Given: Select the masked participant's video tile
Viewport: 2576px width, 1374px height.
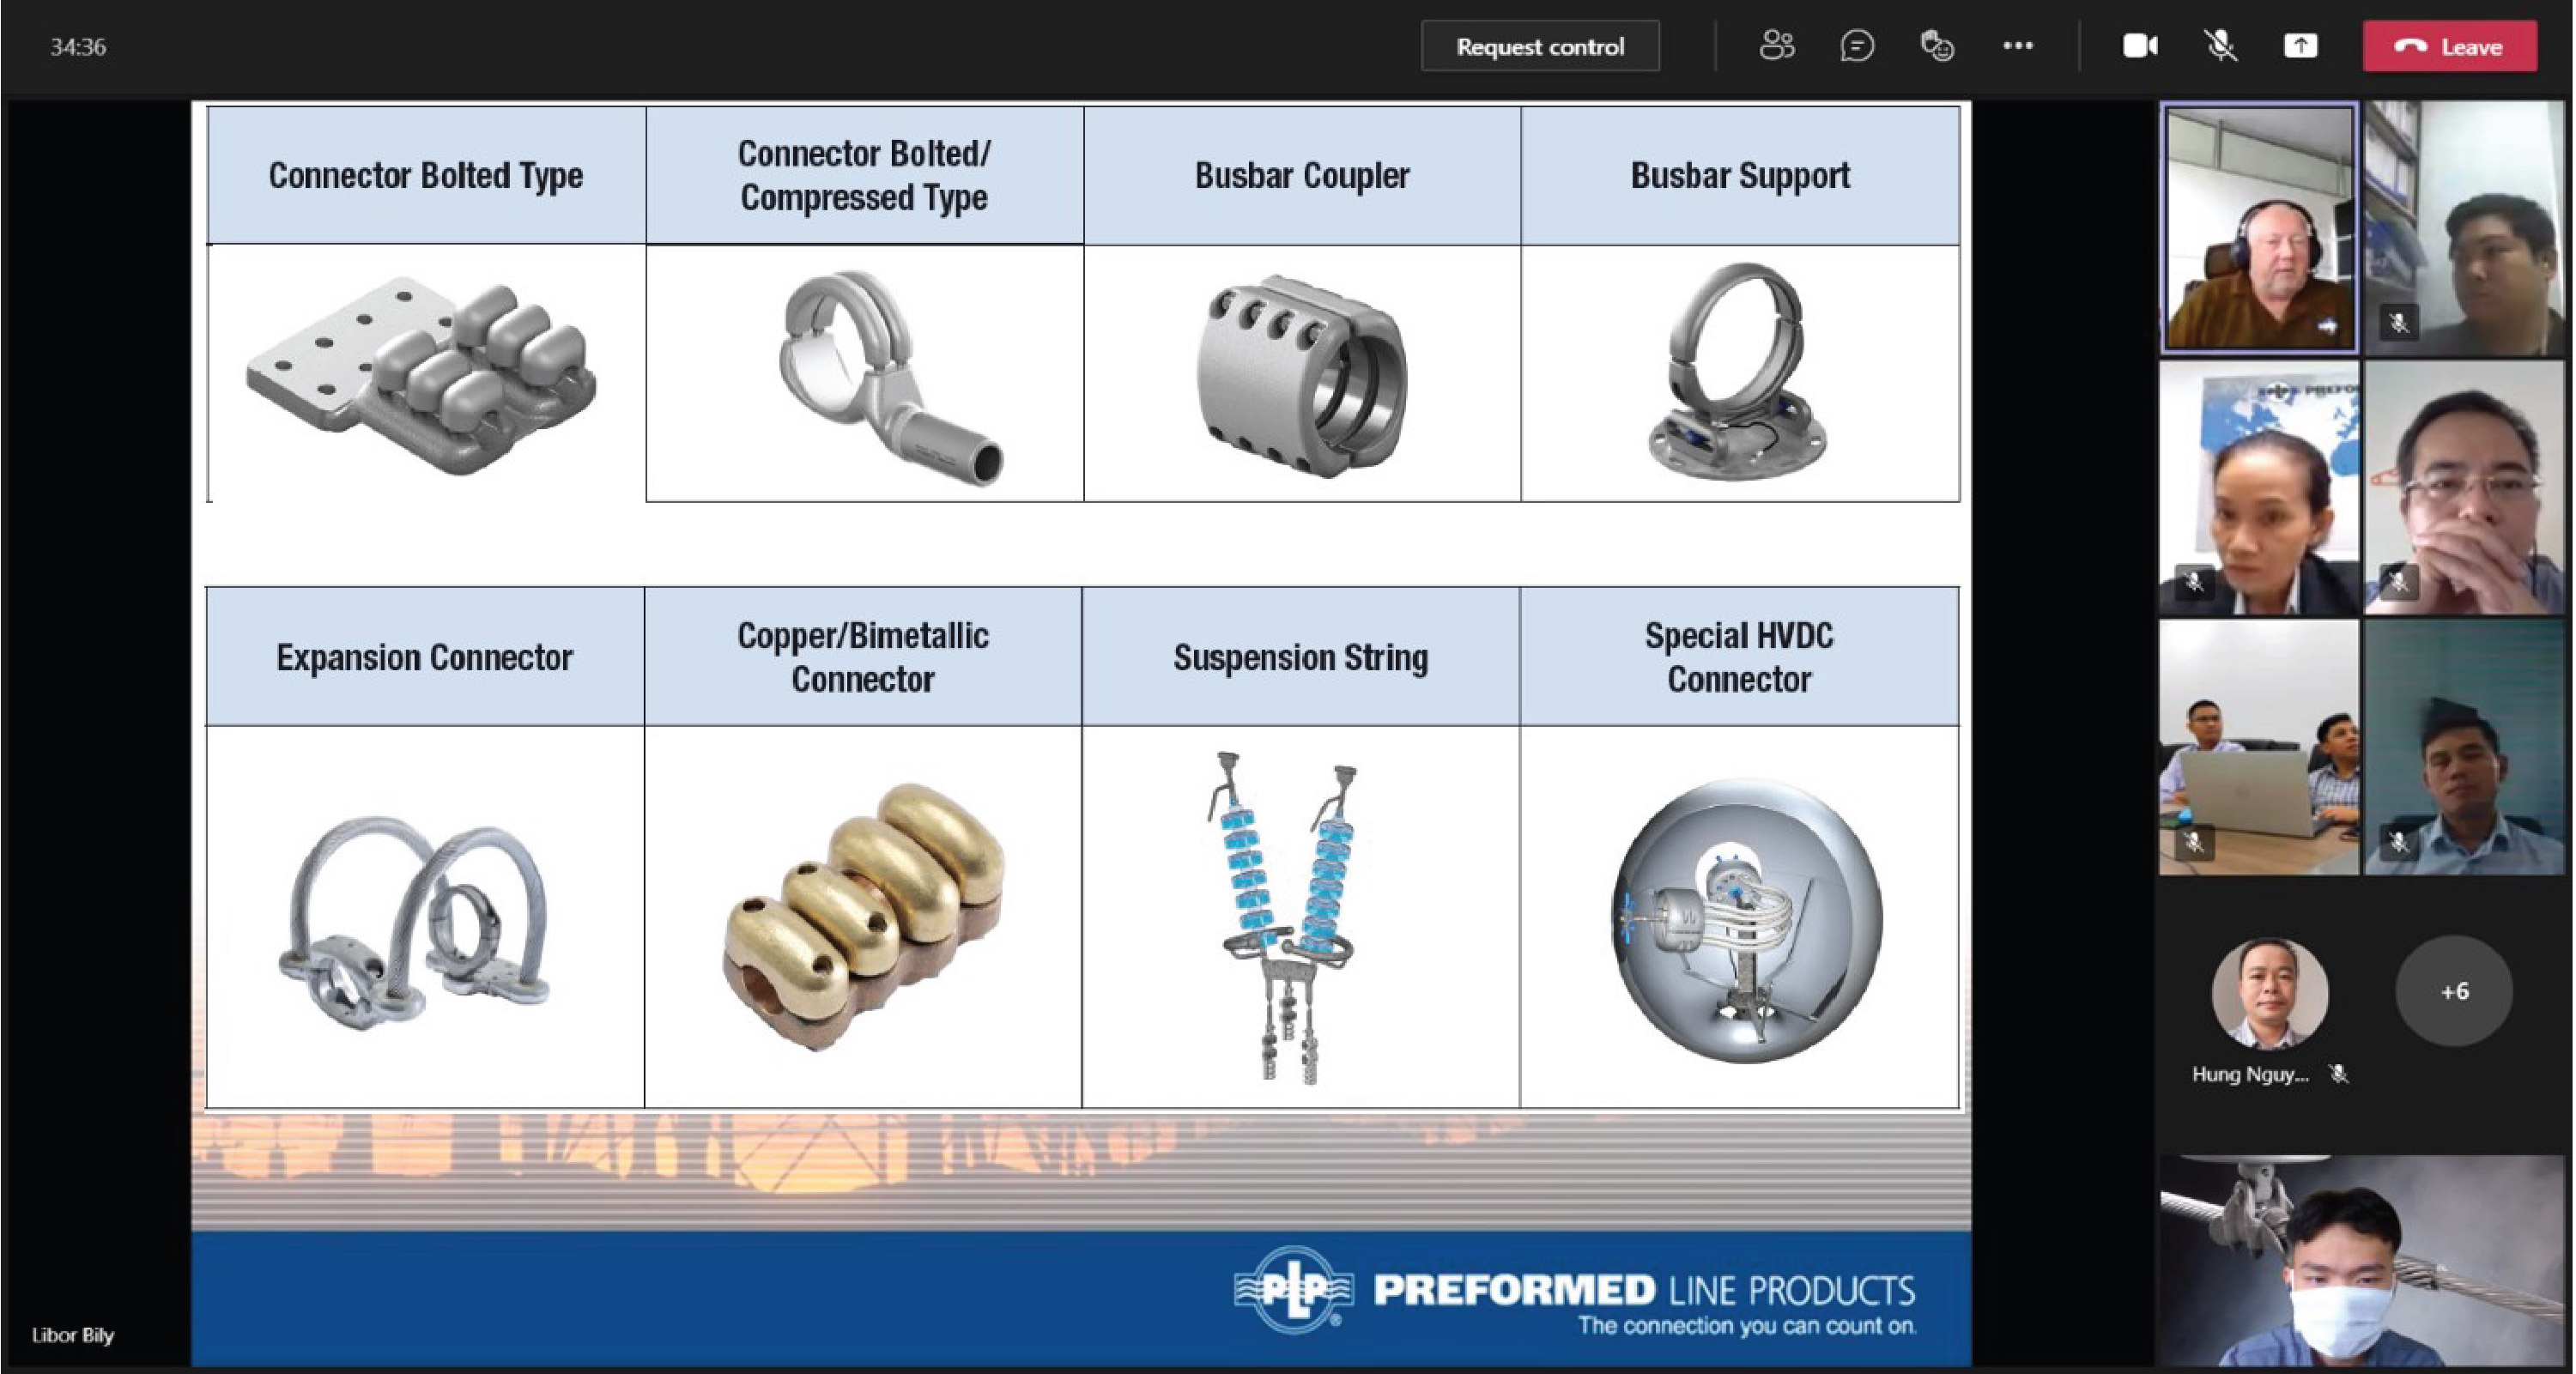Looking at the screenshot, I should click(2362, 1260).
